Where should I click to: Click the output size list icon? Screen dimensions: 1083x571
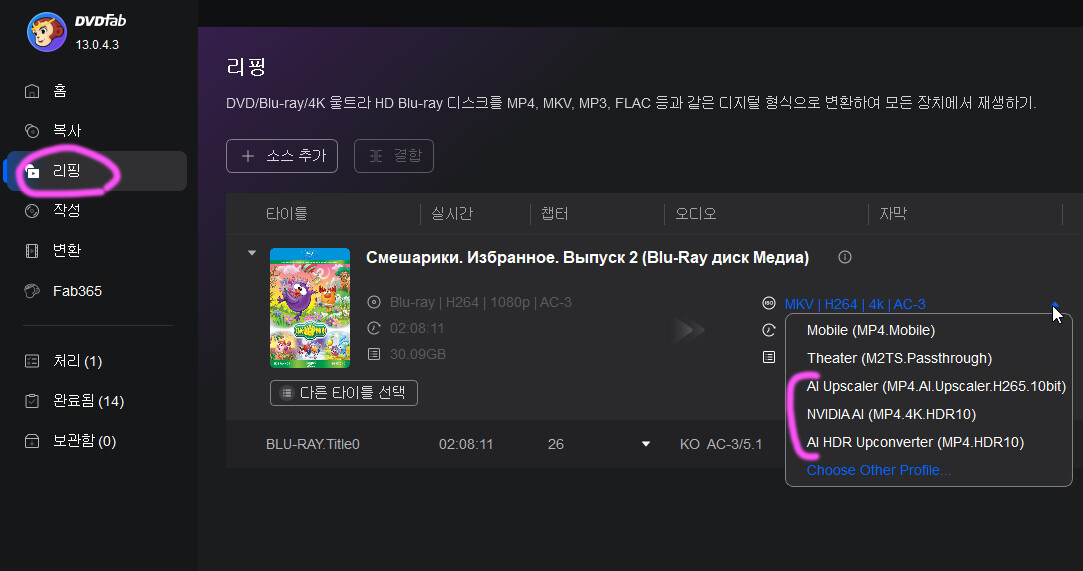[x=769, y=357]
